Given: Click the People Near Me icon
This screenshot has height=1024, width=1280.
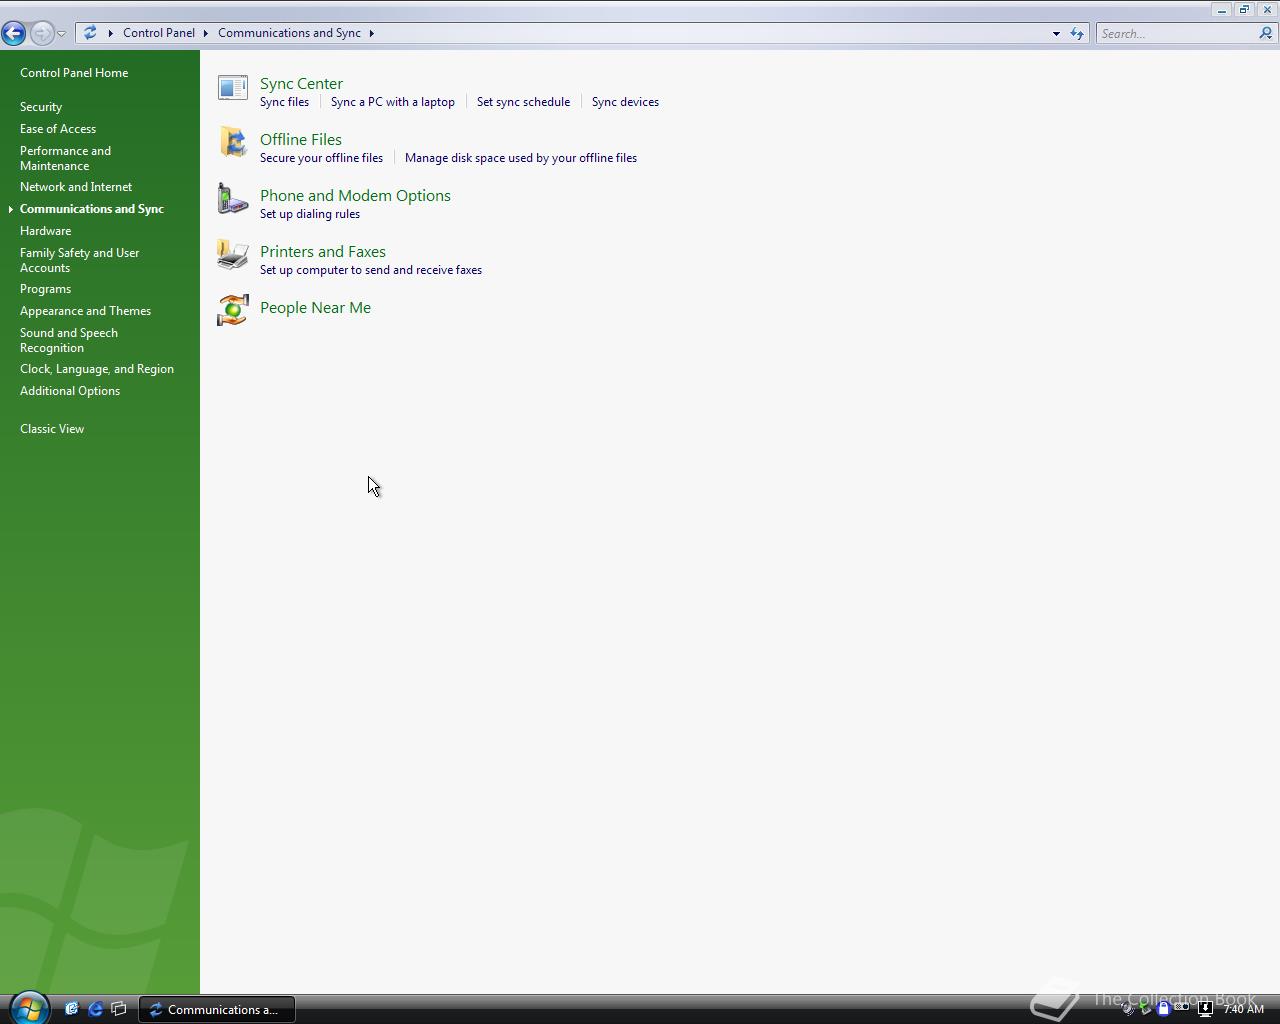Looking at the screenshot, I should click(233, 310).
